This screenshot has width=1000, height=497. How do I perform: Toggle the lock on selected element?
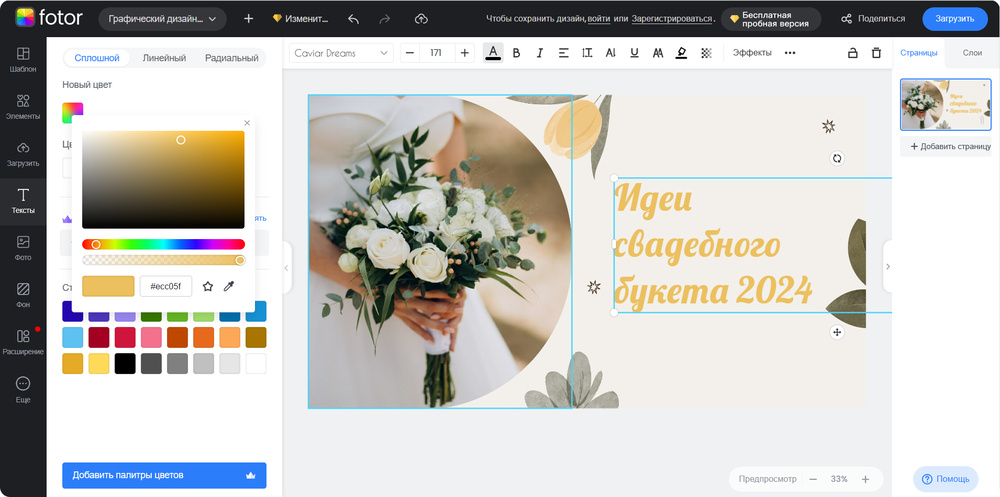tap(852, 53)
